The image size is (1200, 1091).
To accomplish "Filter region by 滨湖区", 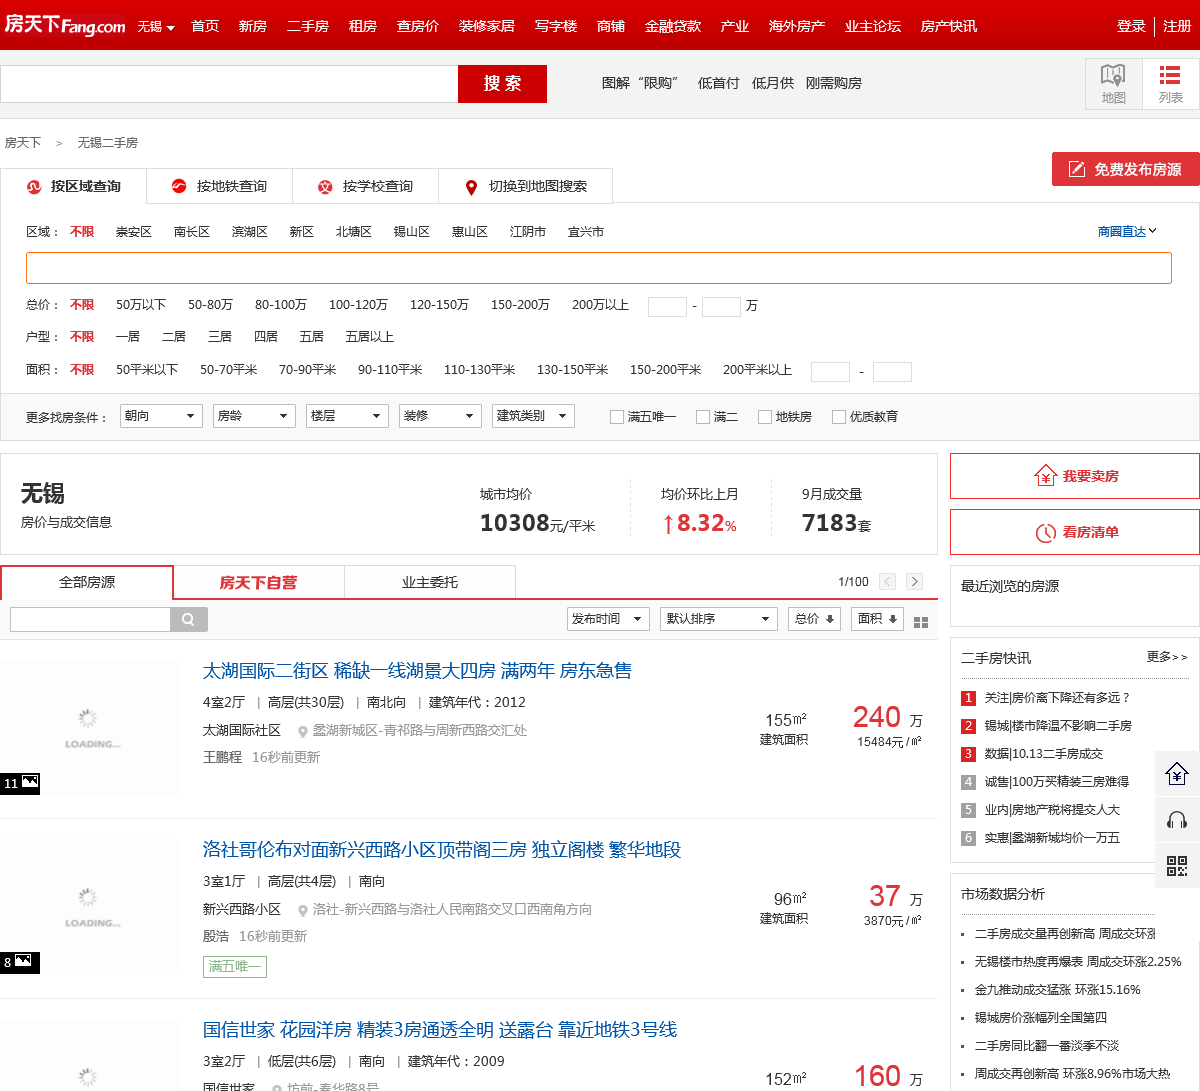I will coord(250,232).
